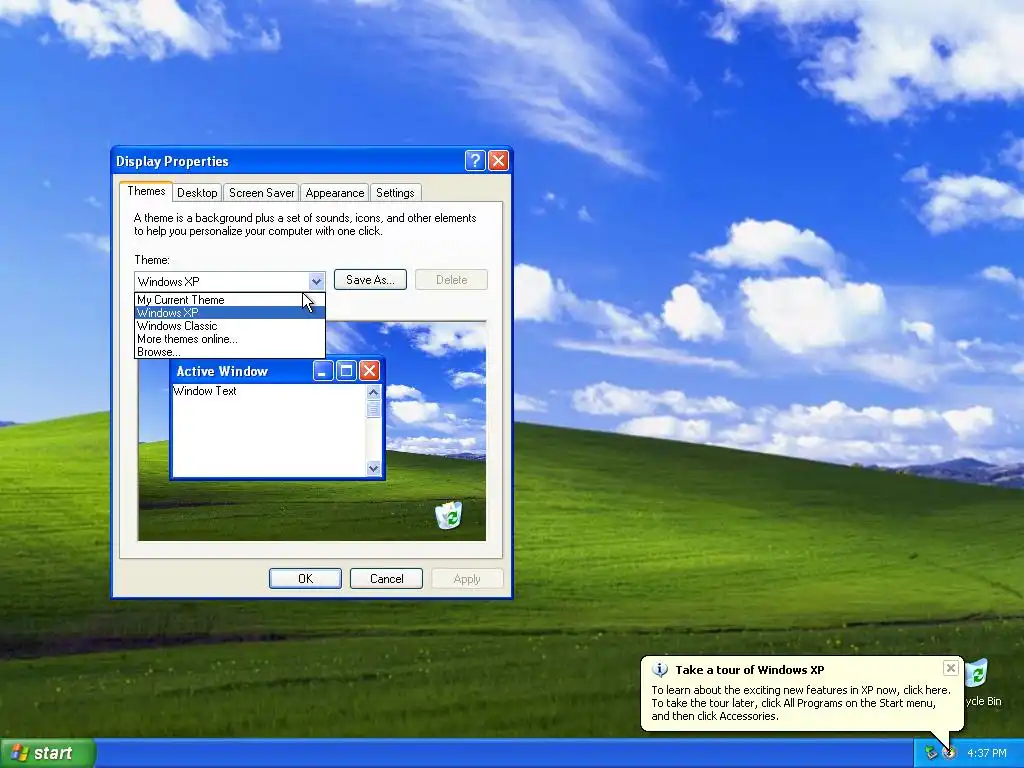
Task: Click the Window Text in preview
Action: point(204,391)
